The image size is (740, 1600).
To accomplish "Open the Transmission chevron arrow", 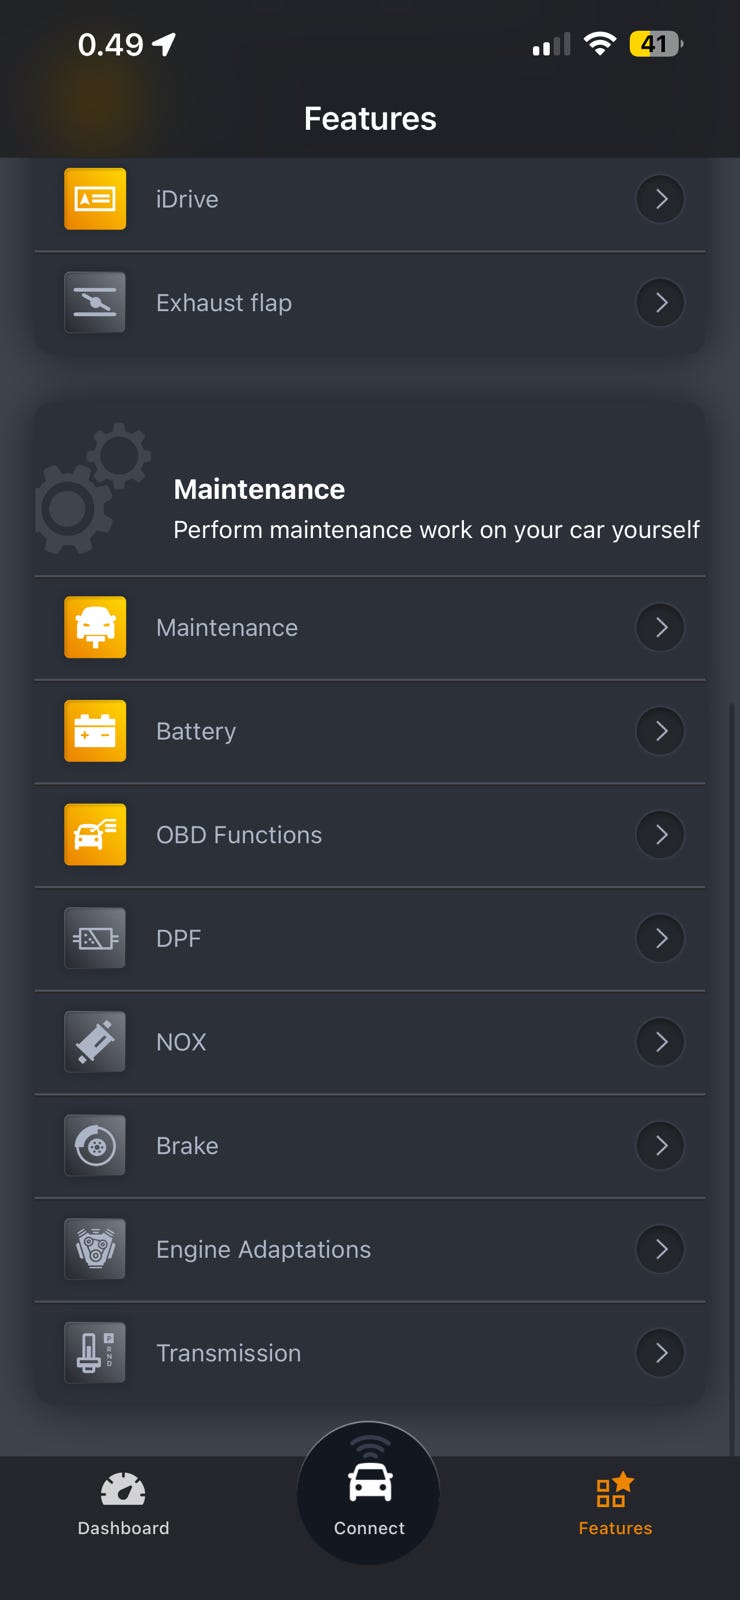I will [x=660, y=1353].
